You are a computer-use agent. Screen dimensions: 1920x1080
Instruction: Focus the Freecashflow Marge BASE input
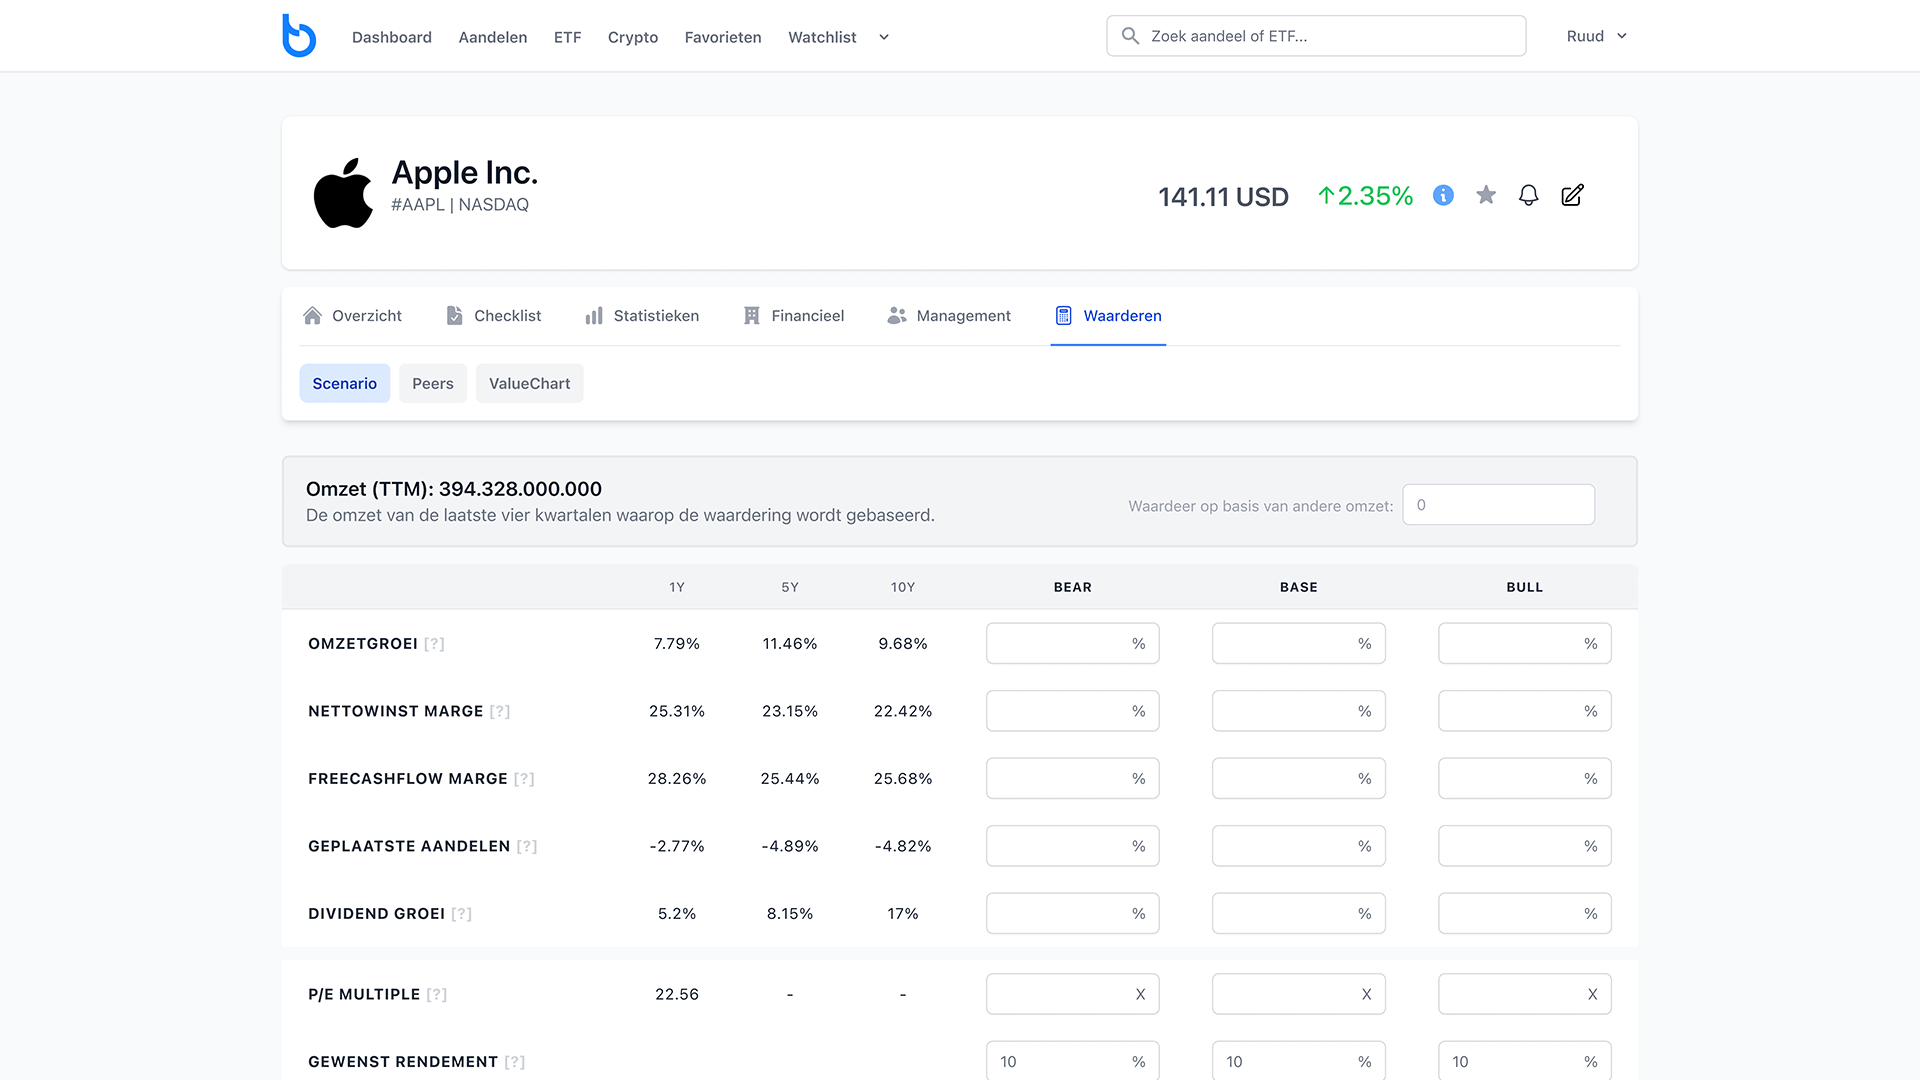[x=1299, y=779]
